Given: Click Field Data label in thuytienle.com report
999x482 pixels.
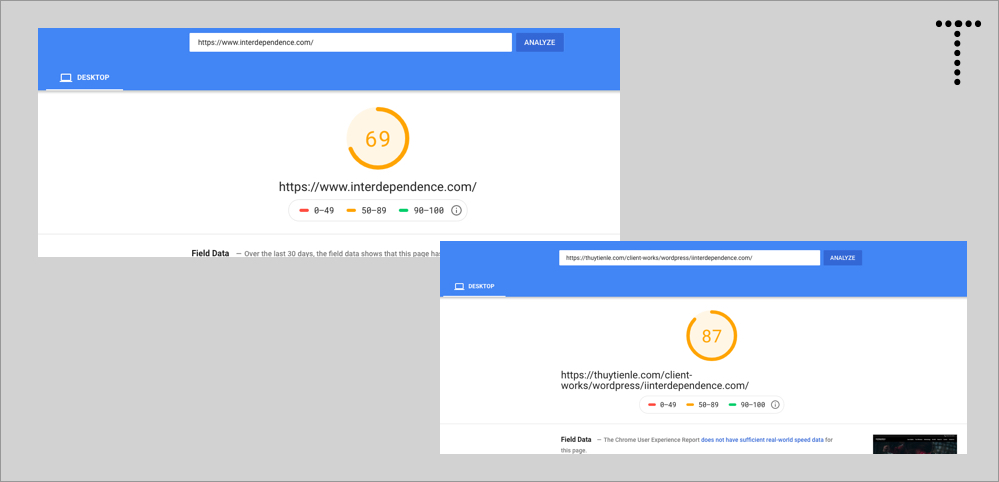Looking at the screenshot, I should click(576, 439).
